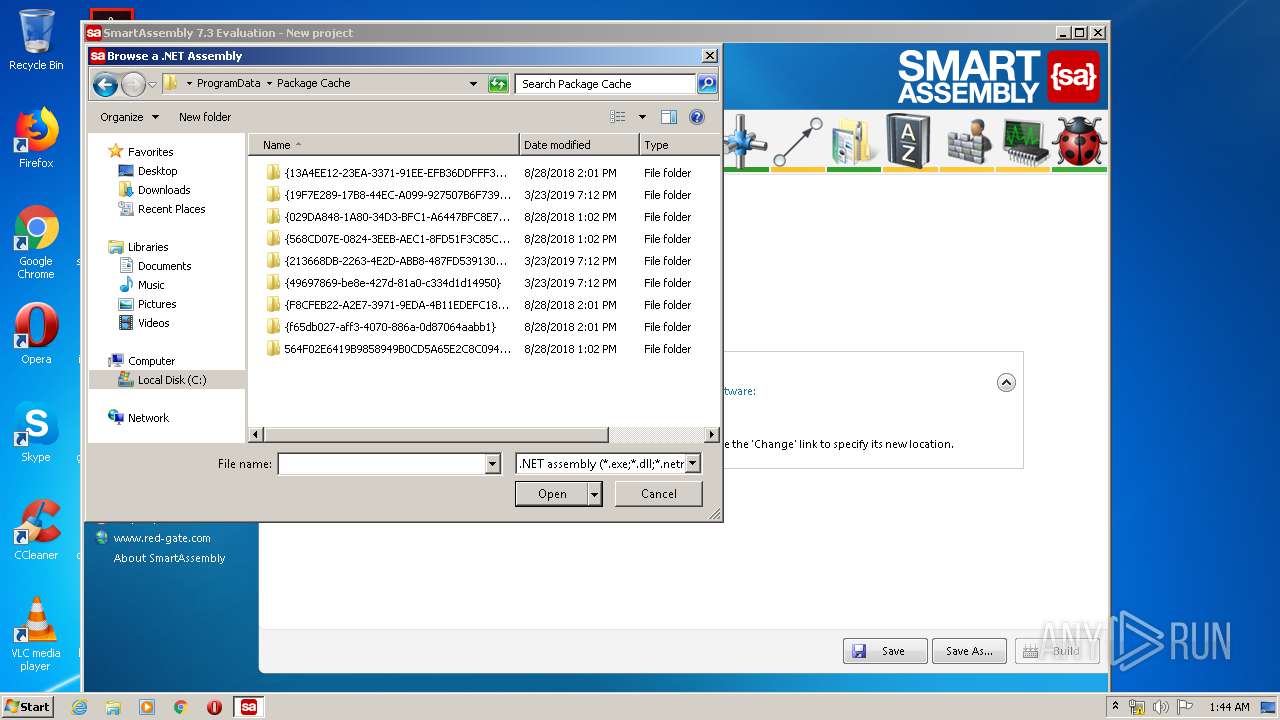Click the SmartAssembly taskbar button

click(x=248, y=707)
